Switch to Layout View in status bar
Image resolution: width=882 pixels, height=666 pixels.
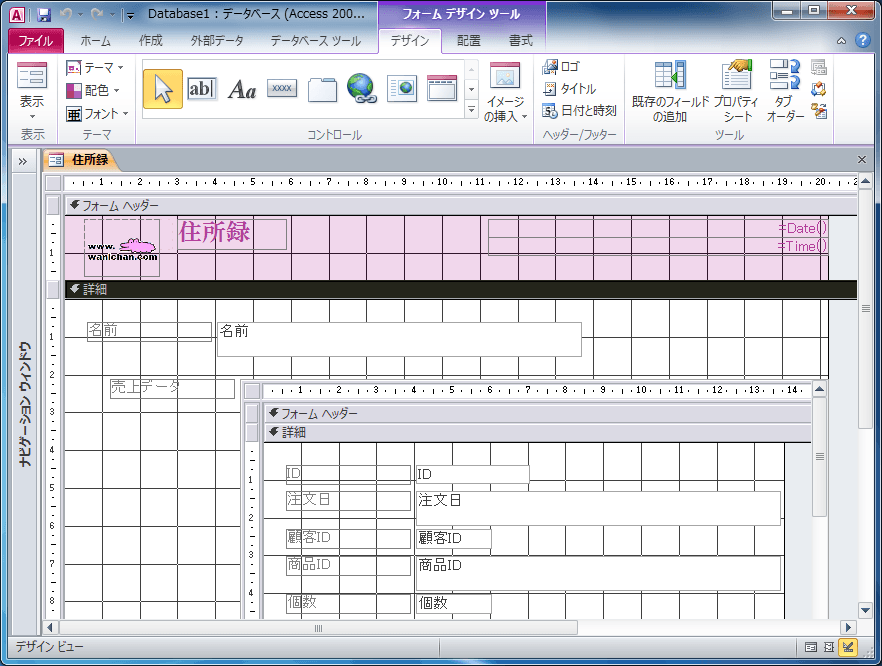pyautogui.click(x=829, y=647)
